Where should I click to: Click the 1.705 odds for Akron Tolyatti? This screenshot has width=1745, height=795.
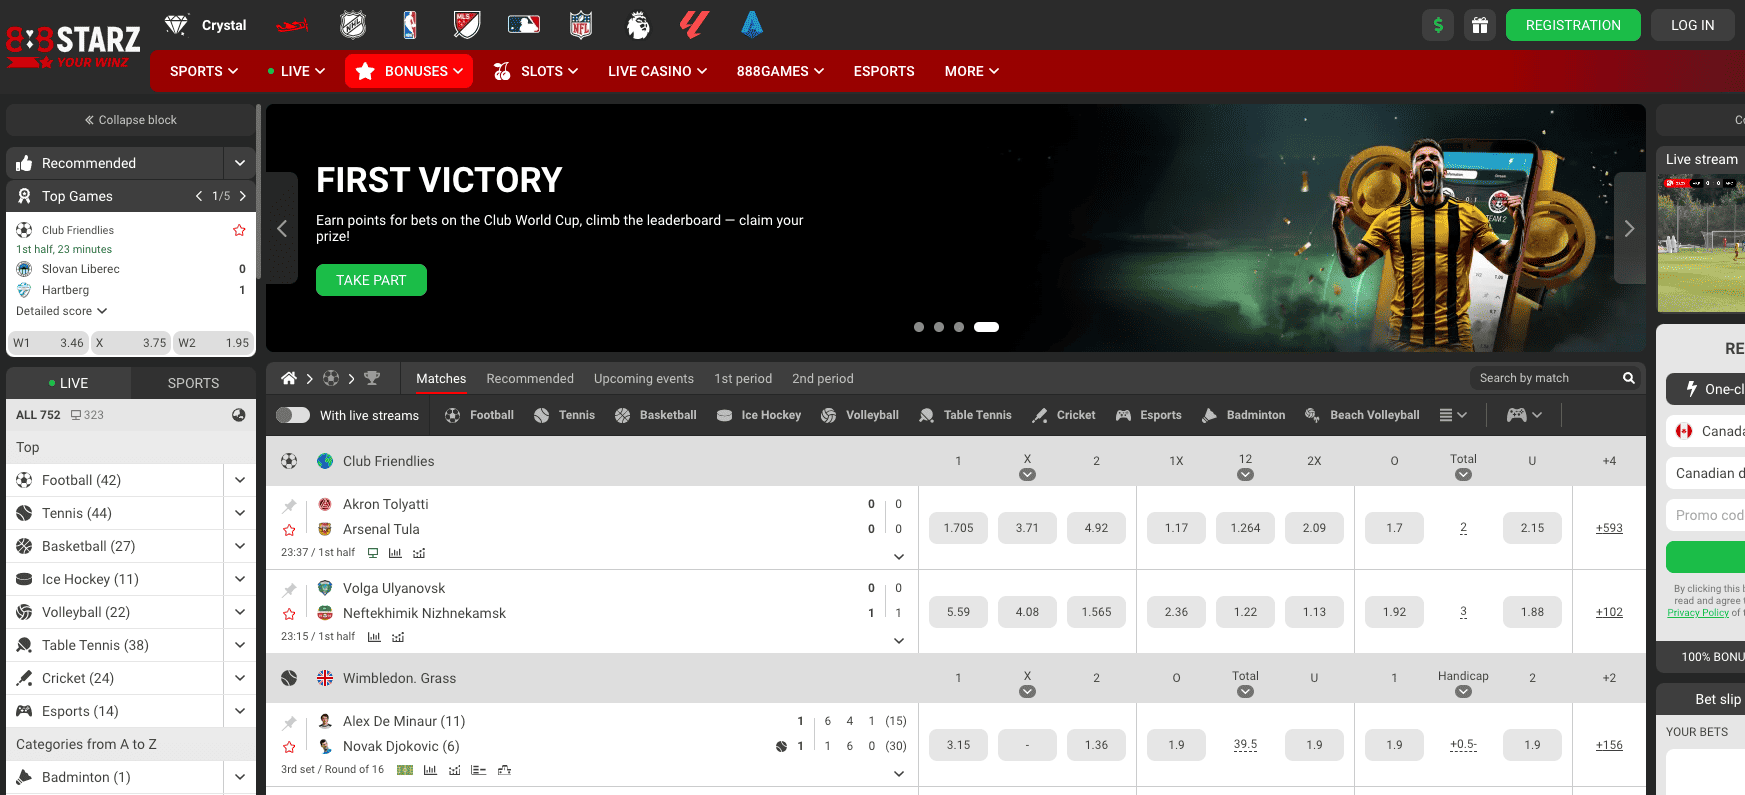(x=958, y=528)
